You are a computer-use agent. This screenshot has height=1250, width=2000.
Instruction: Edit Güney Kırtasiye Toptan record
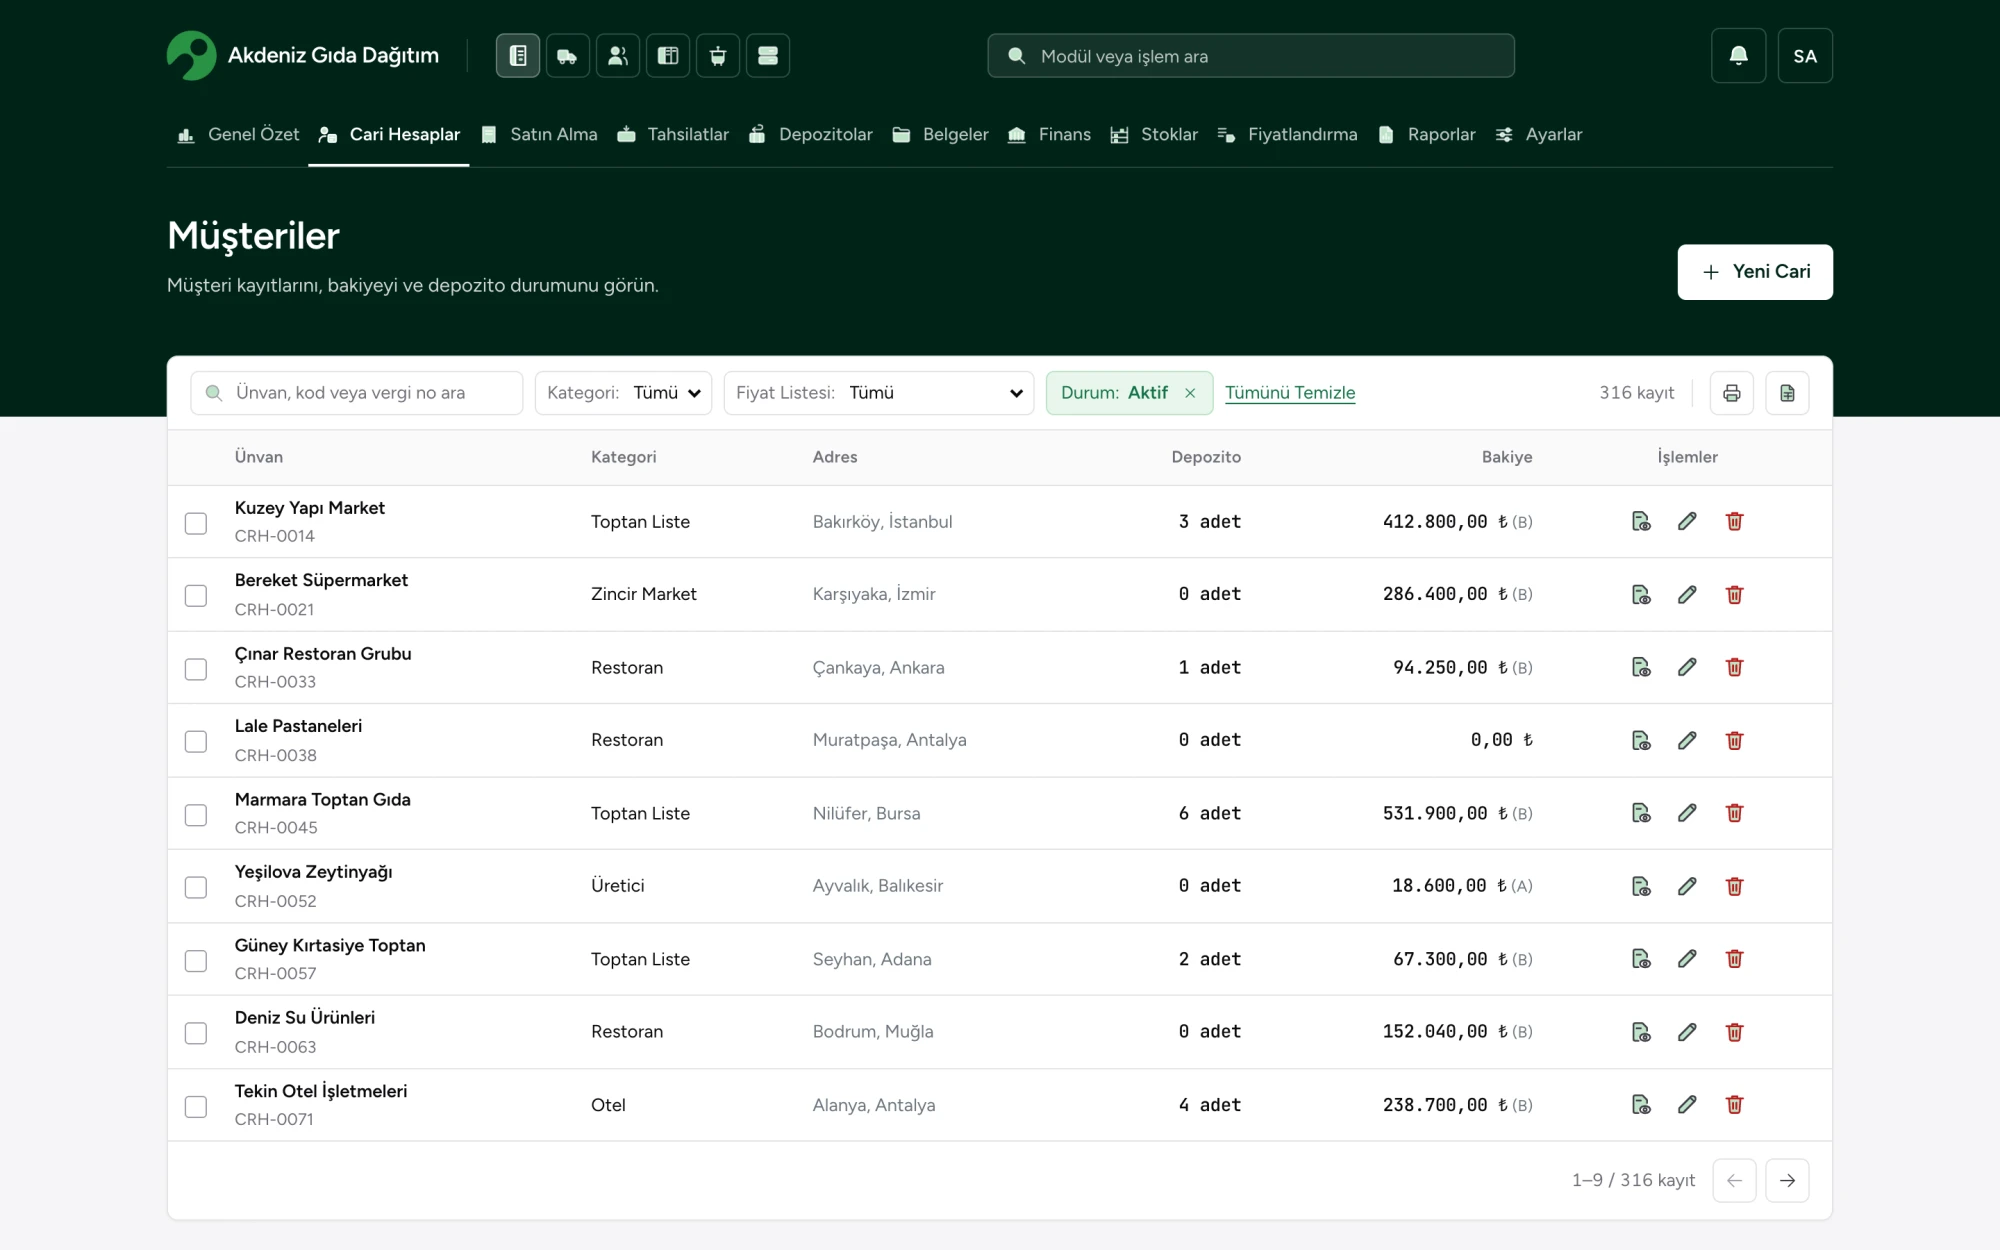1687,959
